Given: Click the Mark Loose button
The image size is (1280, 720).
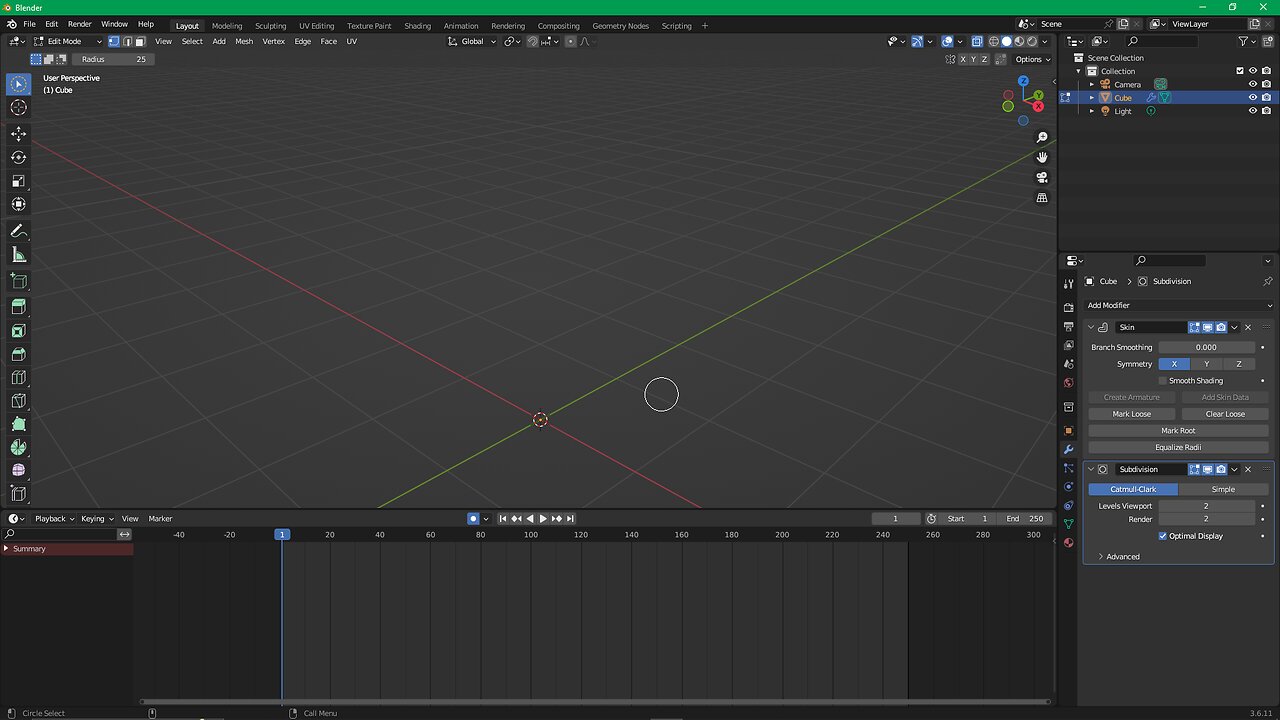Looking at the screenshot, I should tap(1132, 414).
